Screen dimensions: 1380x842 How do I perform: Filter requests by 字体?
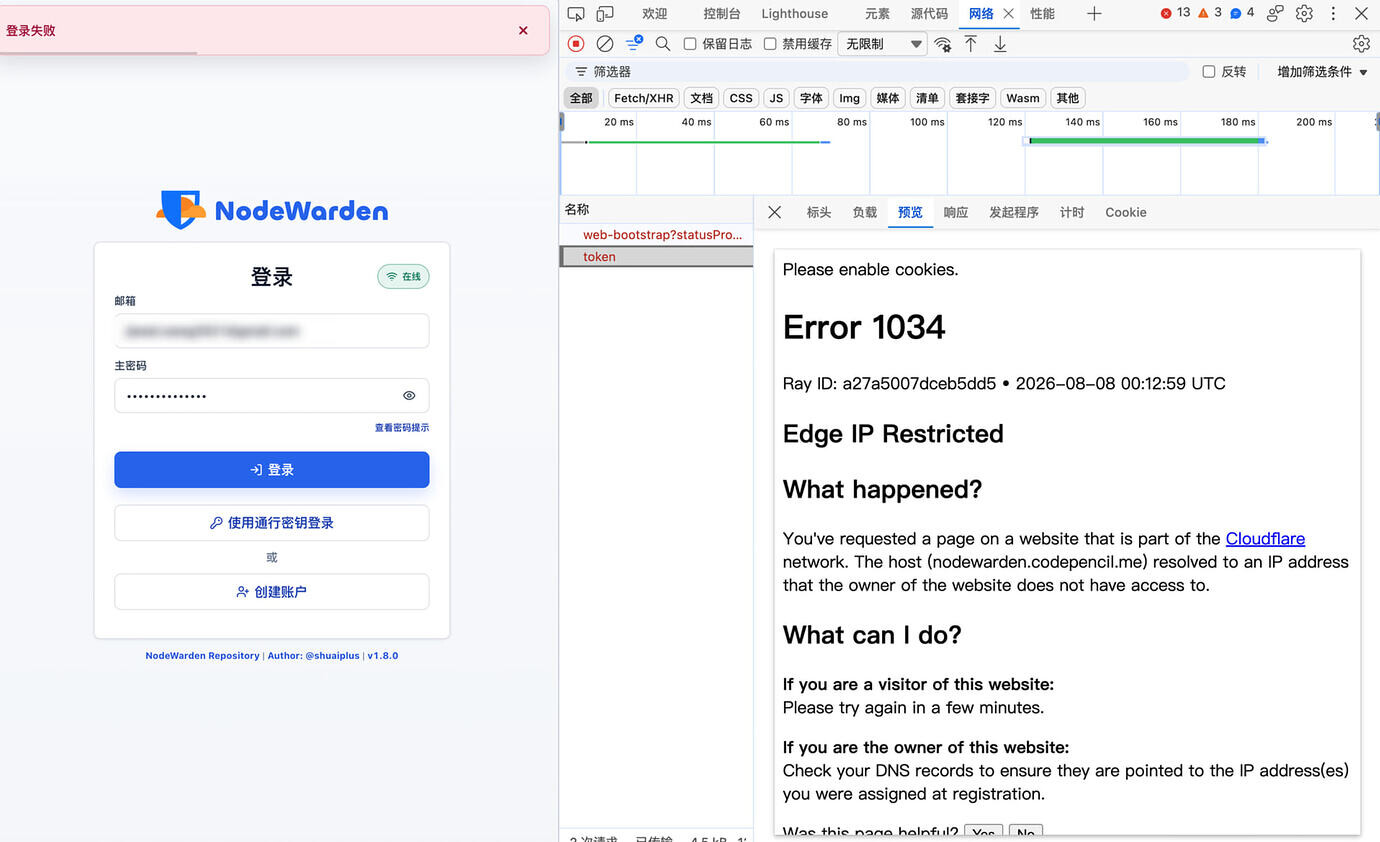(x=811, y=98)
